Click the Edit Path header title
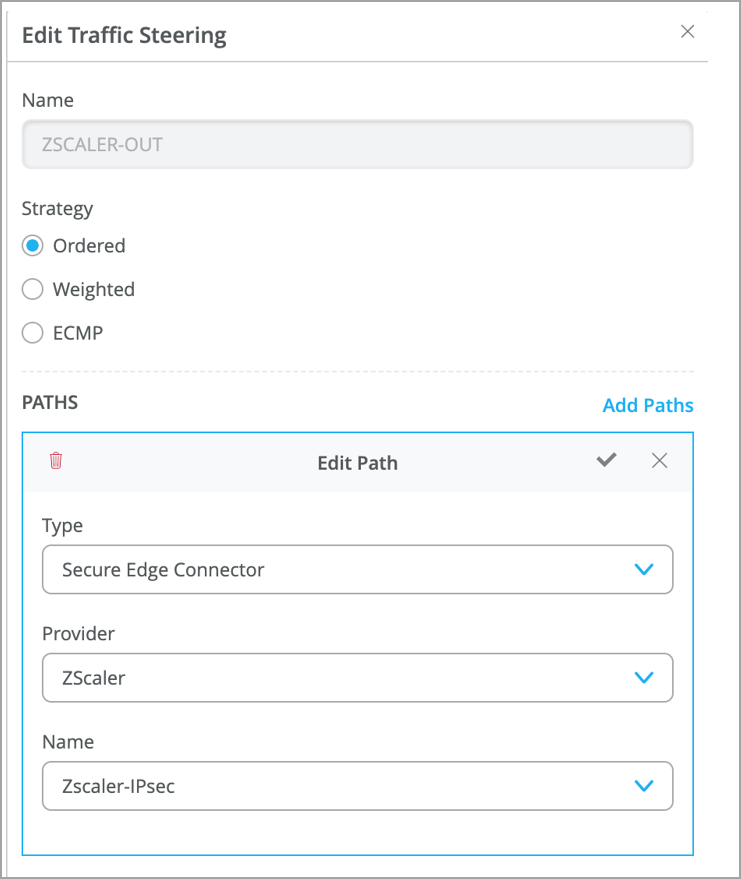The image size is (741, 879). click(x=357, y=462)
